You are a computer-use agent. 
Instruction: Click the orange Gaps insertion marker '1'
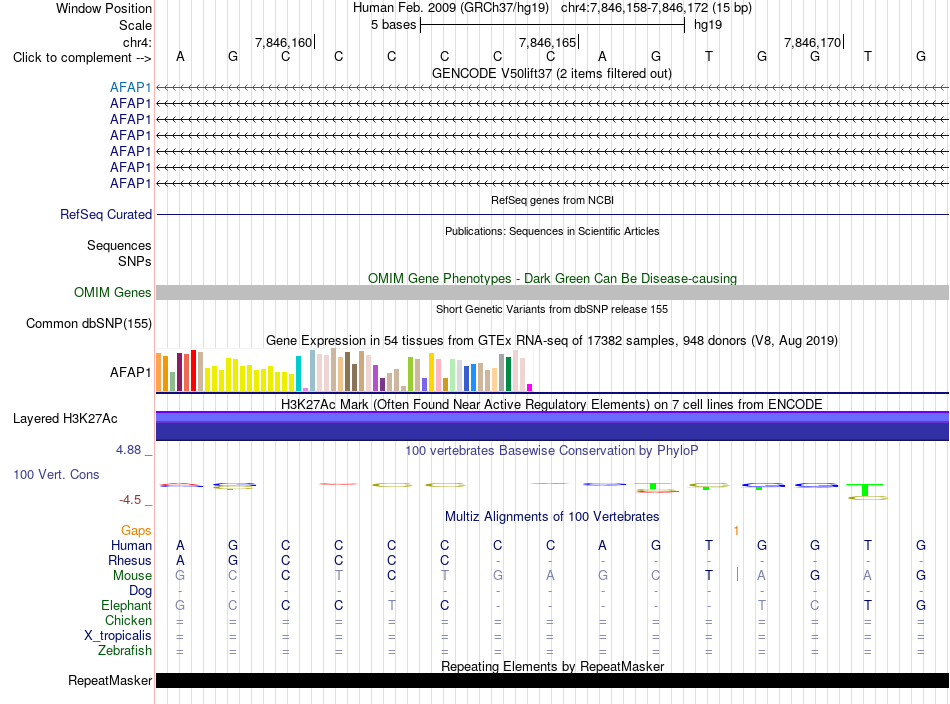pos(736,531)
